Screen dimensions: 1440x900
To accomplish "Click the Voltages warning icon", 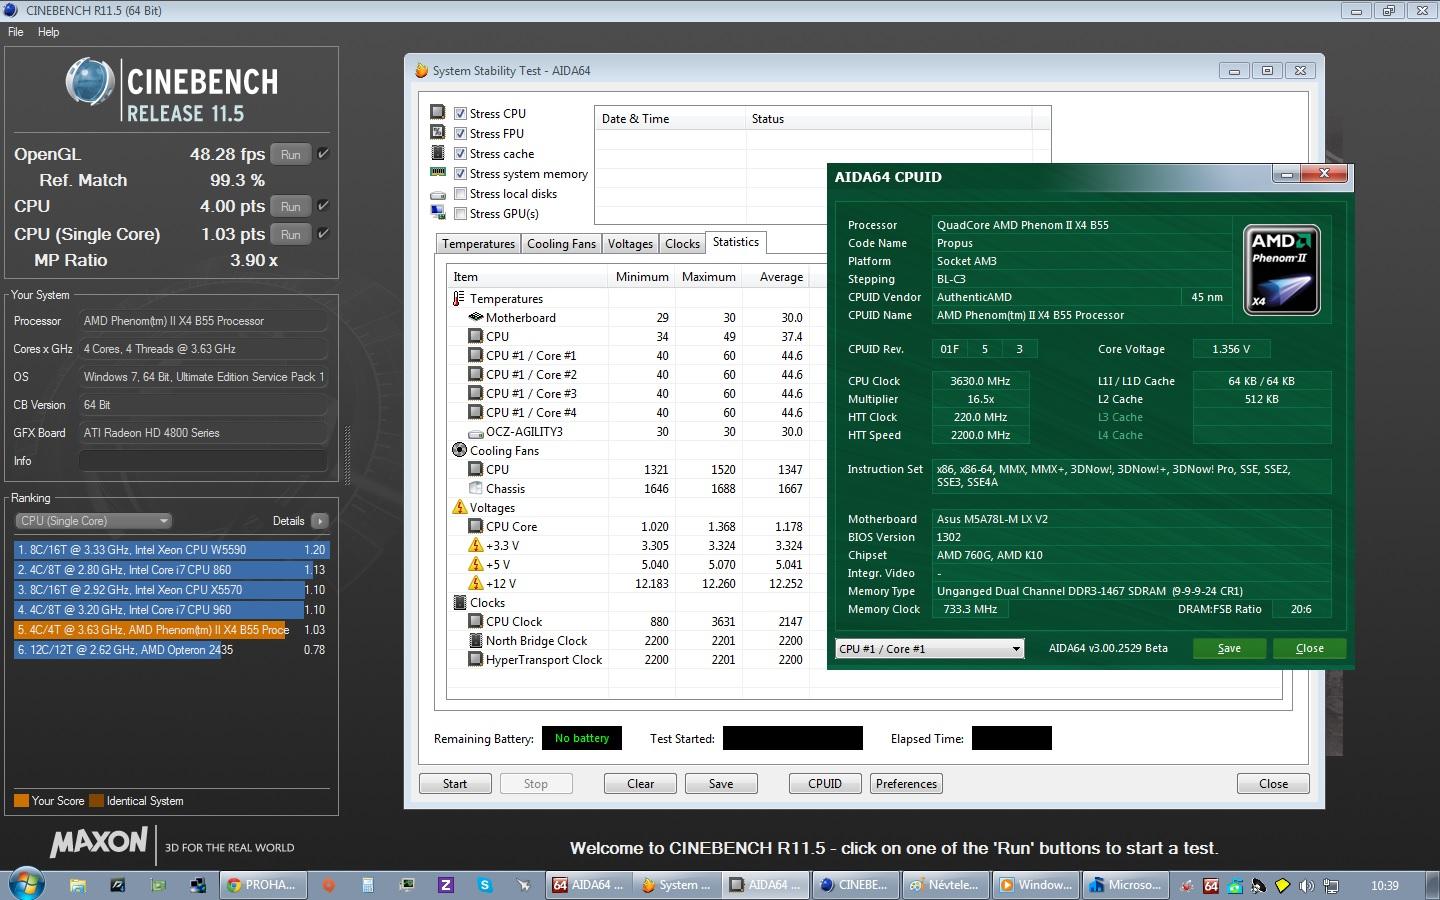I will click(x=460, y=507).
